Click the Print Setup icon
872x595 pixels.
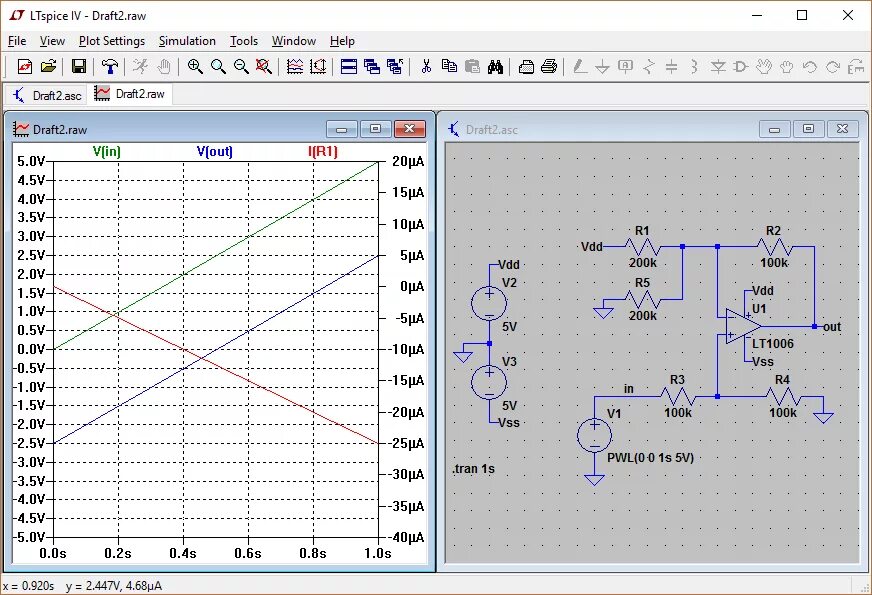pos(526,67)
